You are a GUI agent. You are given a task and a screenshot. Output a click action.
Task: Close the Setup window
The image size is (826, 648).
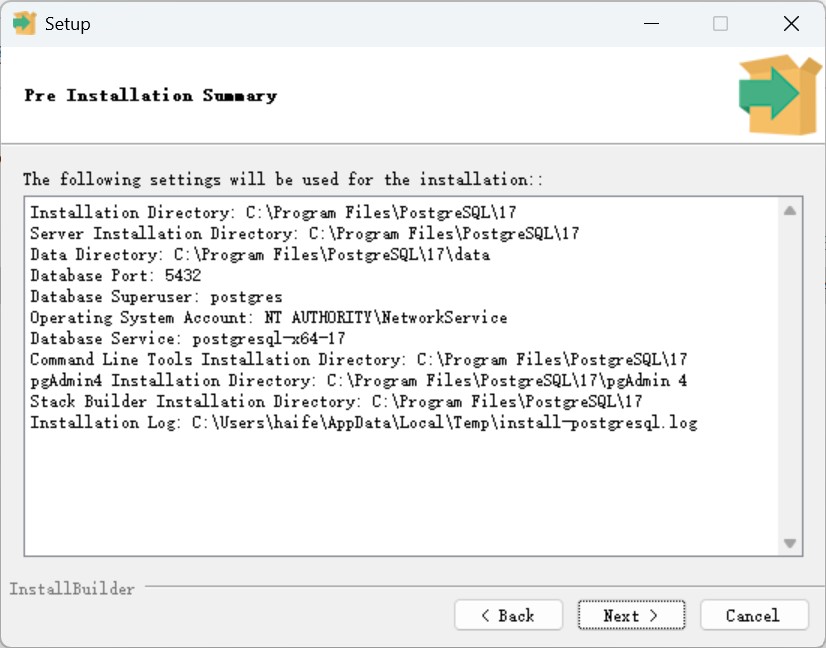pos(790,24)
